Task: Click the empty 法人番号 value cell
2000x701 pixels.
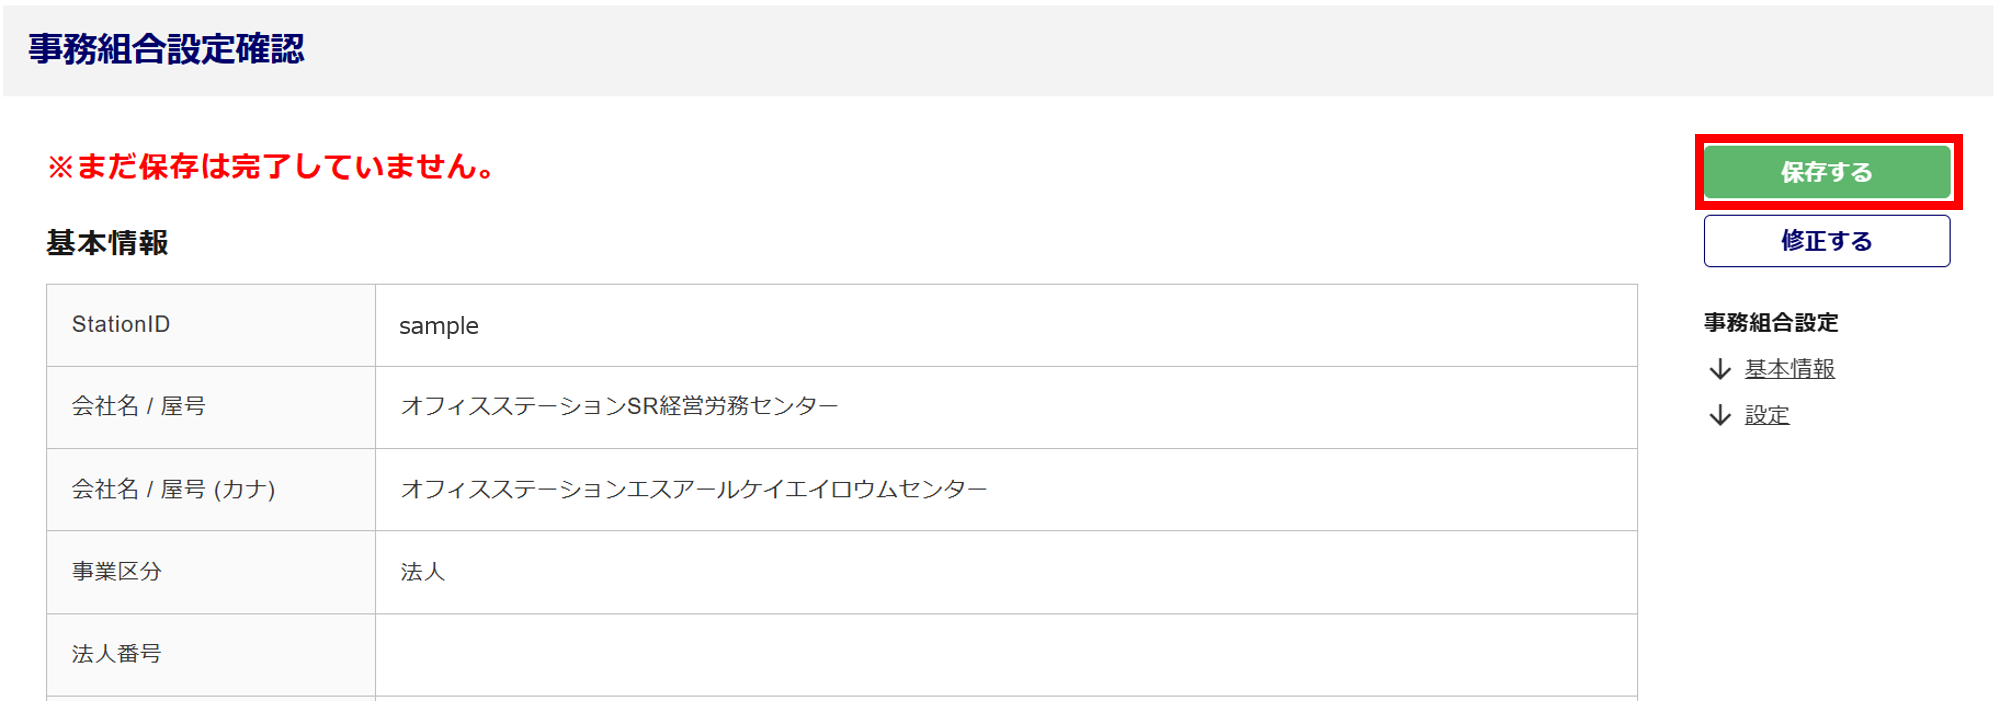Action: [1005, 654]
